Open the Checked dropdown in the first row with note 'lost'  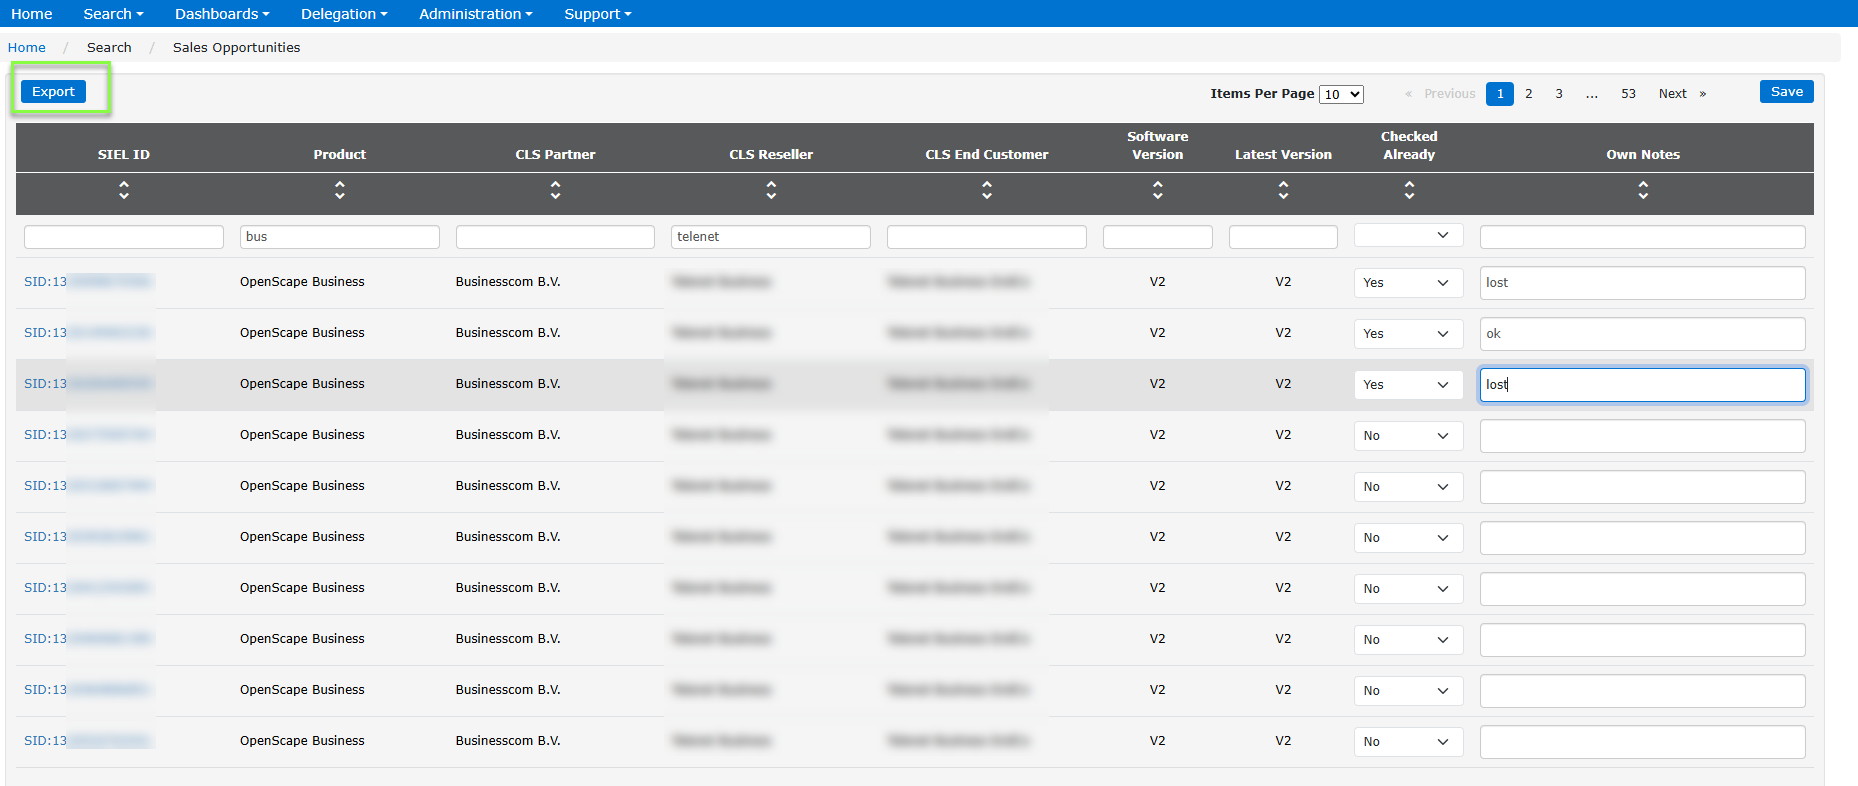(1408, 283)
